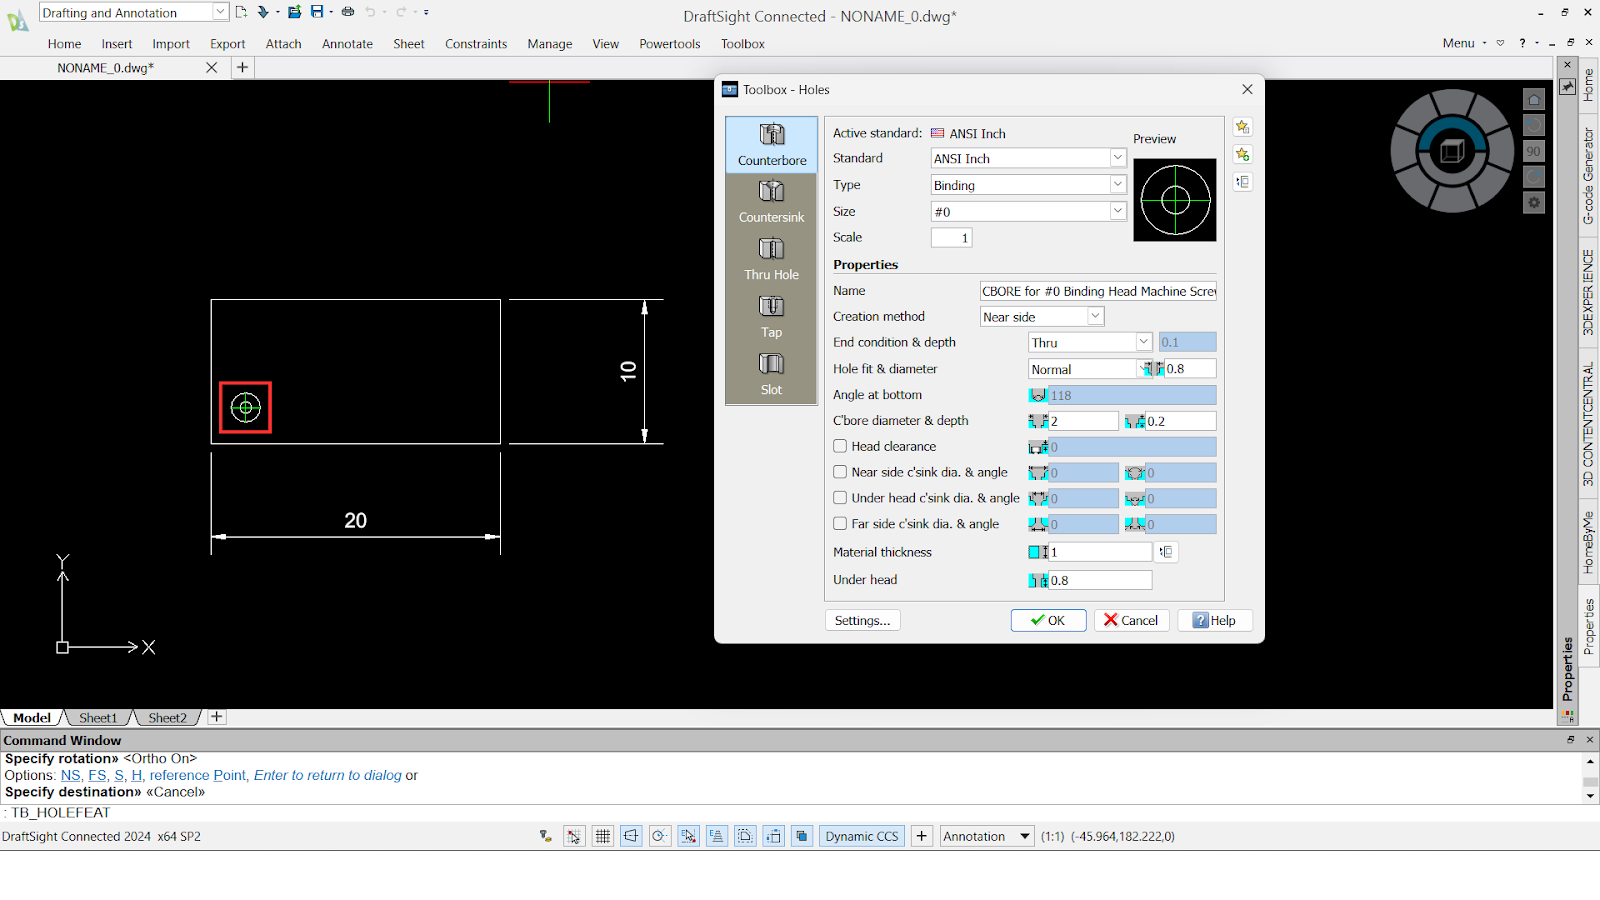The height and width of the screenshot is (900, 1600).
Task: Click OK in the Holes dialog
Action: point(1048,620)
